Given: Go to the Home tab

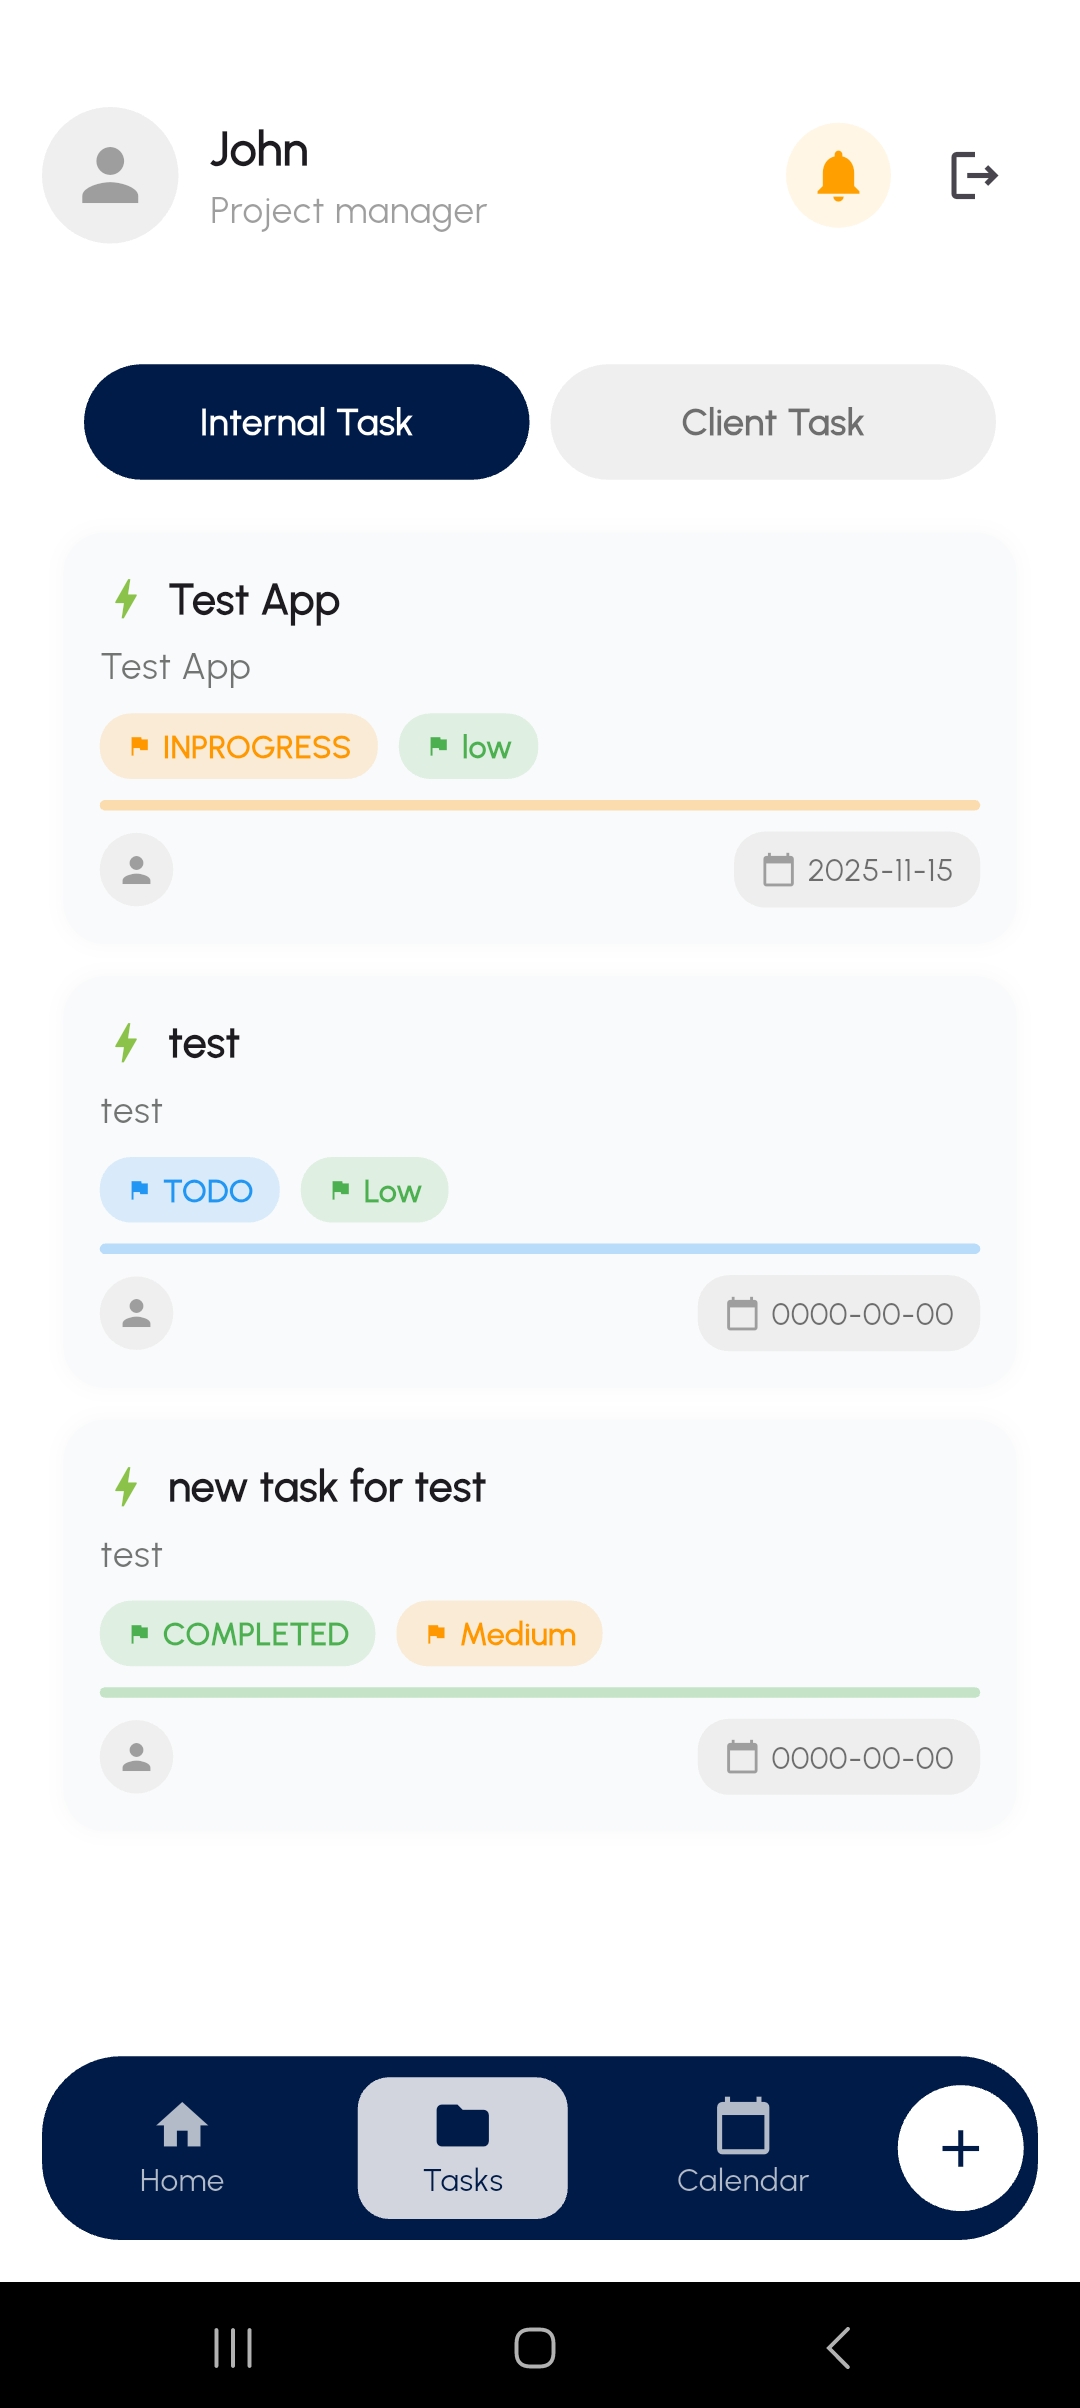Looking at the screenshot, I should coord(182,2147).
